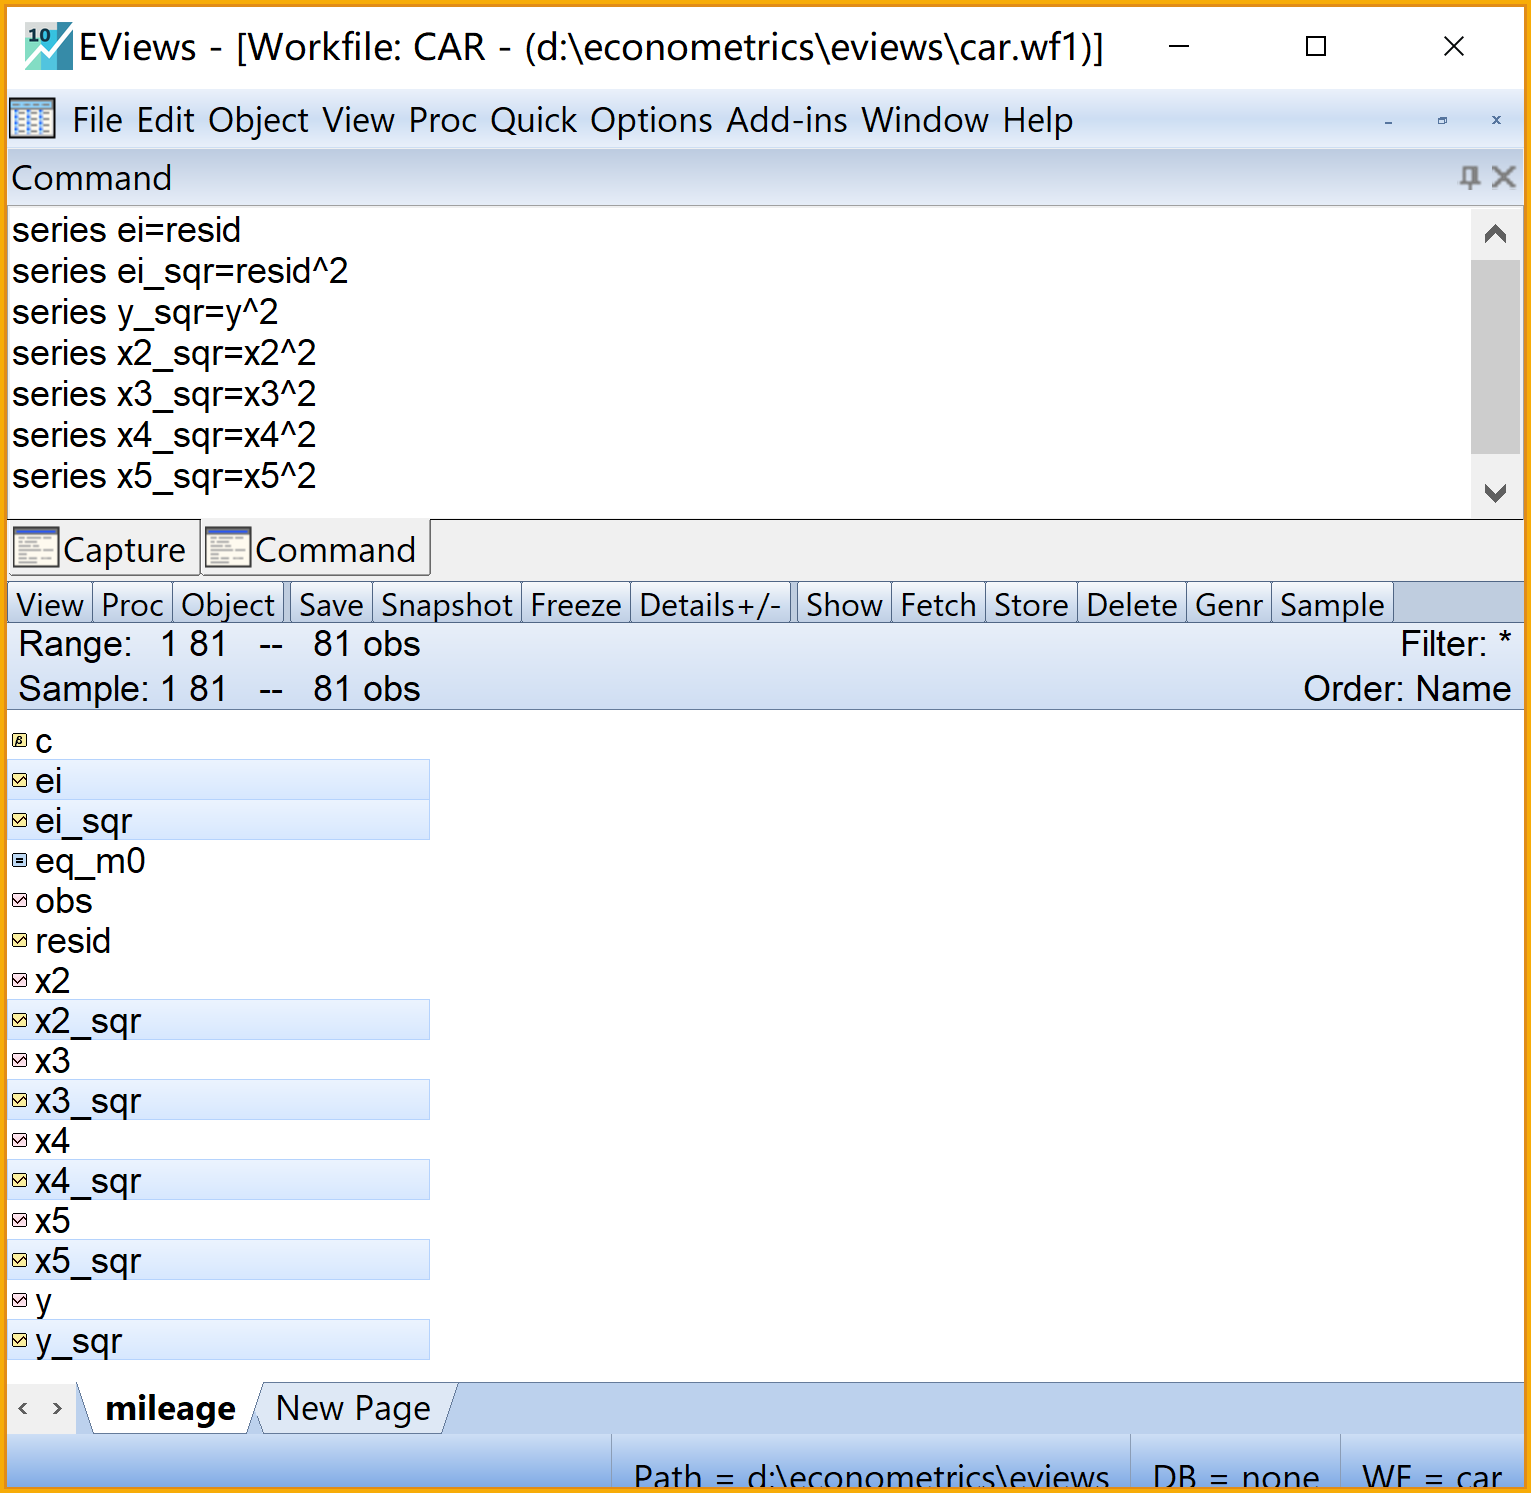Click the Freeze button in toolbar
The height and width of the screenshot is (1493, 1531).
(x=575, y=605)
